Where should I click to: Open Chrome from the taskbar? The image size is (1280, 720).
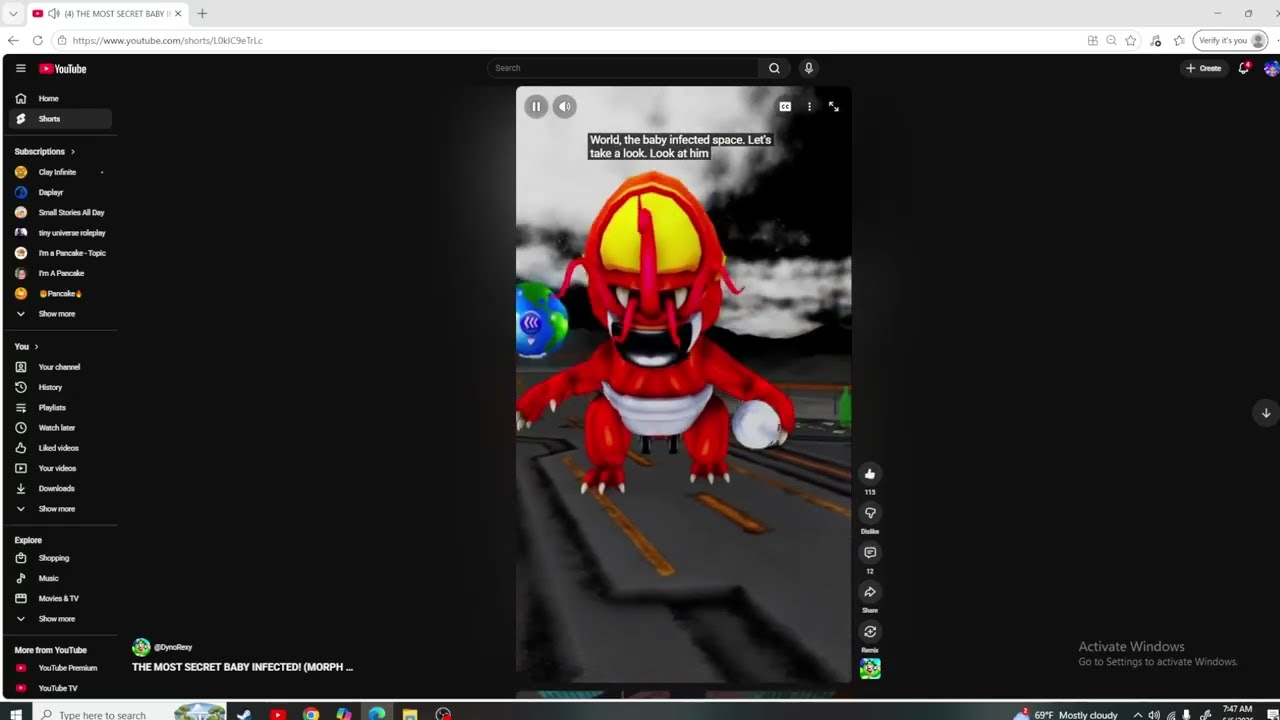(311, 714)
